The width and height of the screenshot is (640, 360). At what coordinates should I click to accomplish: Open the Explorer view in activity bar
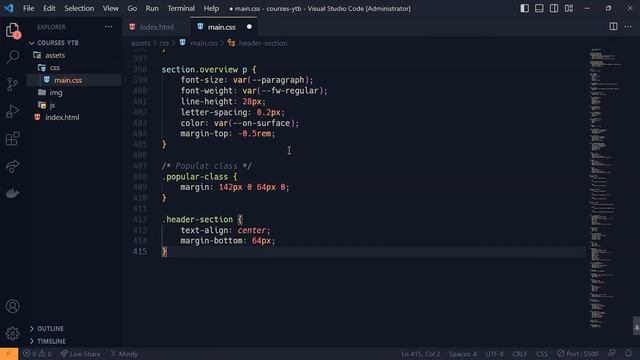coord(13,30)
